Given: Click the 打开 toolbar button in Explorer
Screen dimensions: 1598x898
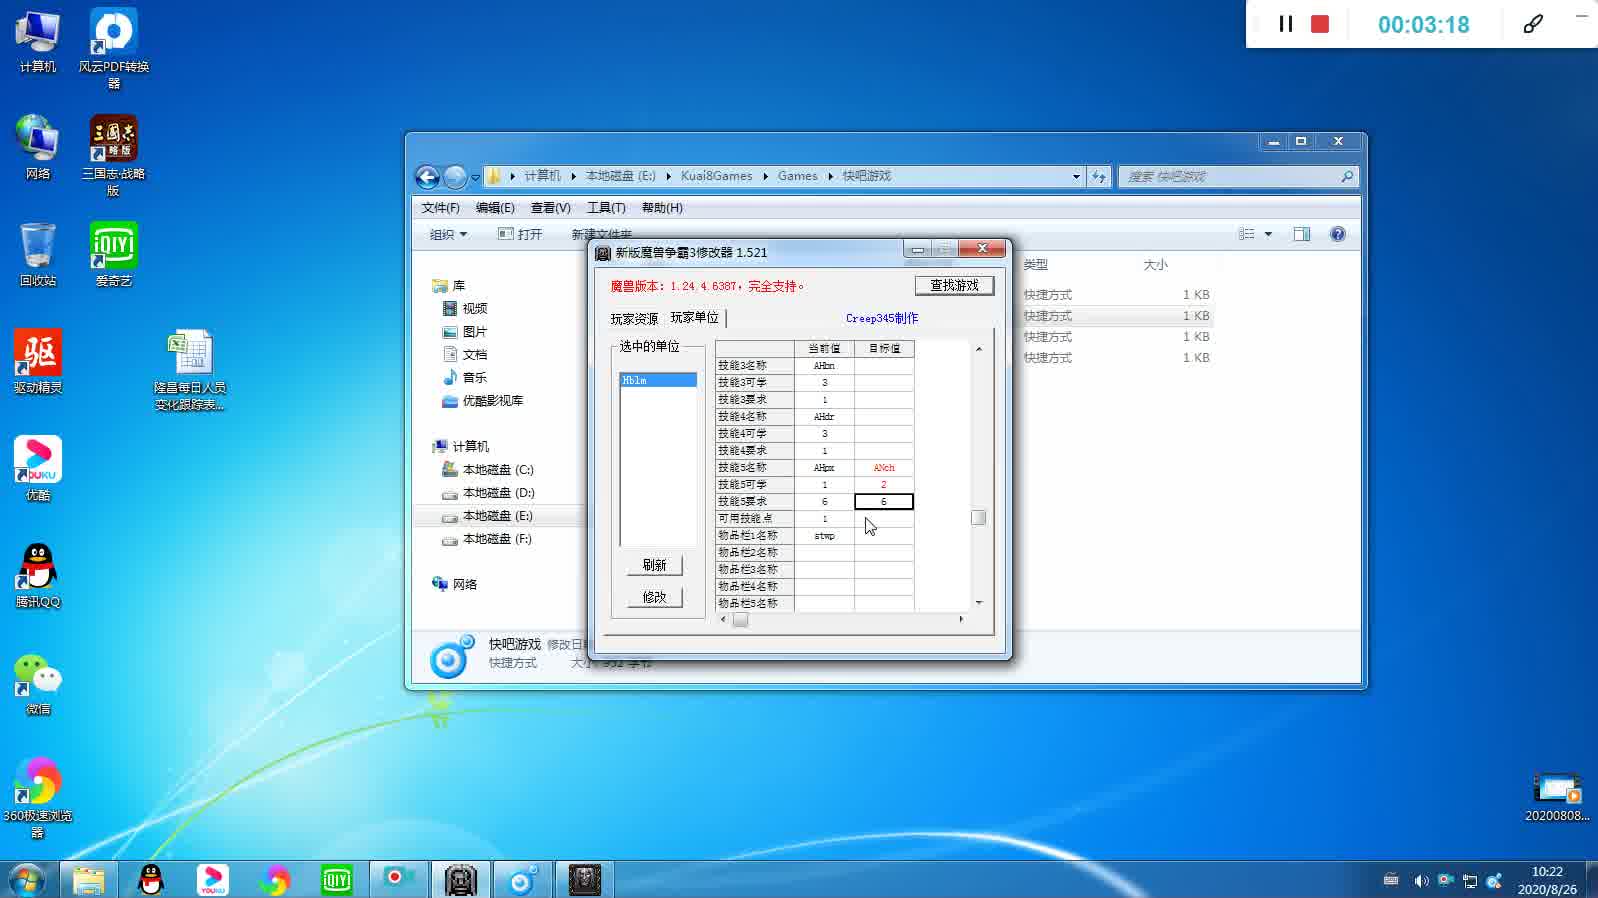Looking at the screenshot, I should 520,234.
